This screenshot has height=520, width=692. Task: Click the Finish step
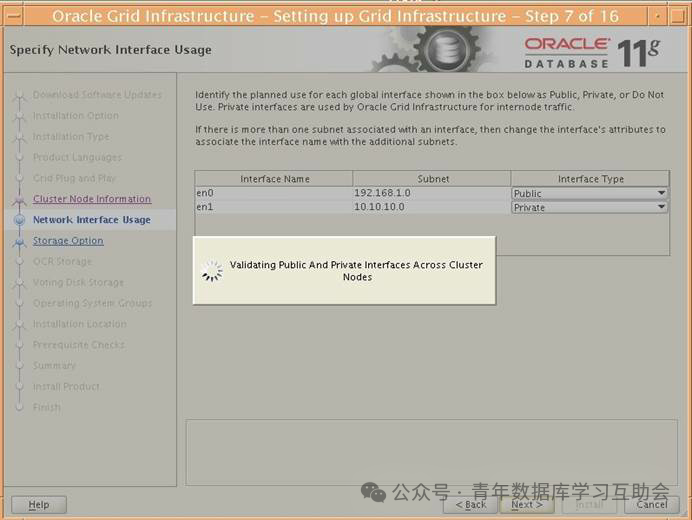[47, 407]
